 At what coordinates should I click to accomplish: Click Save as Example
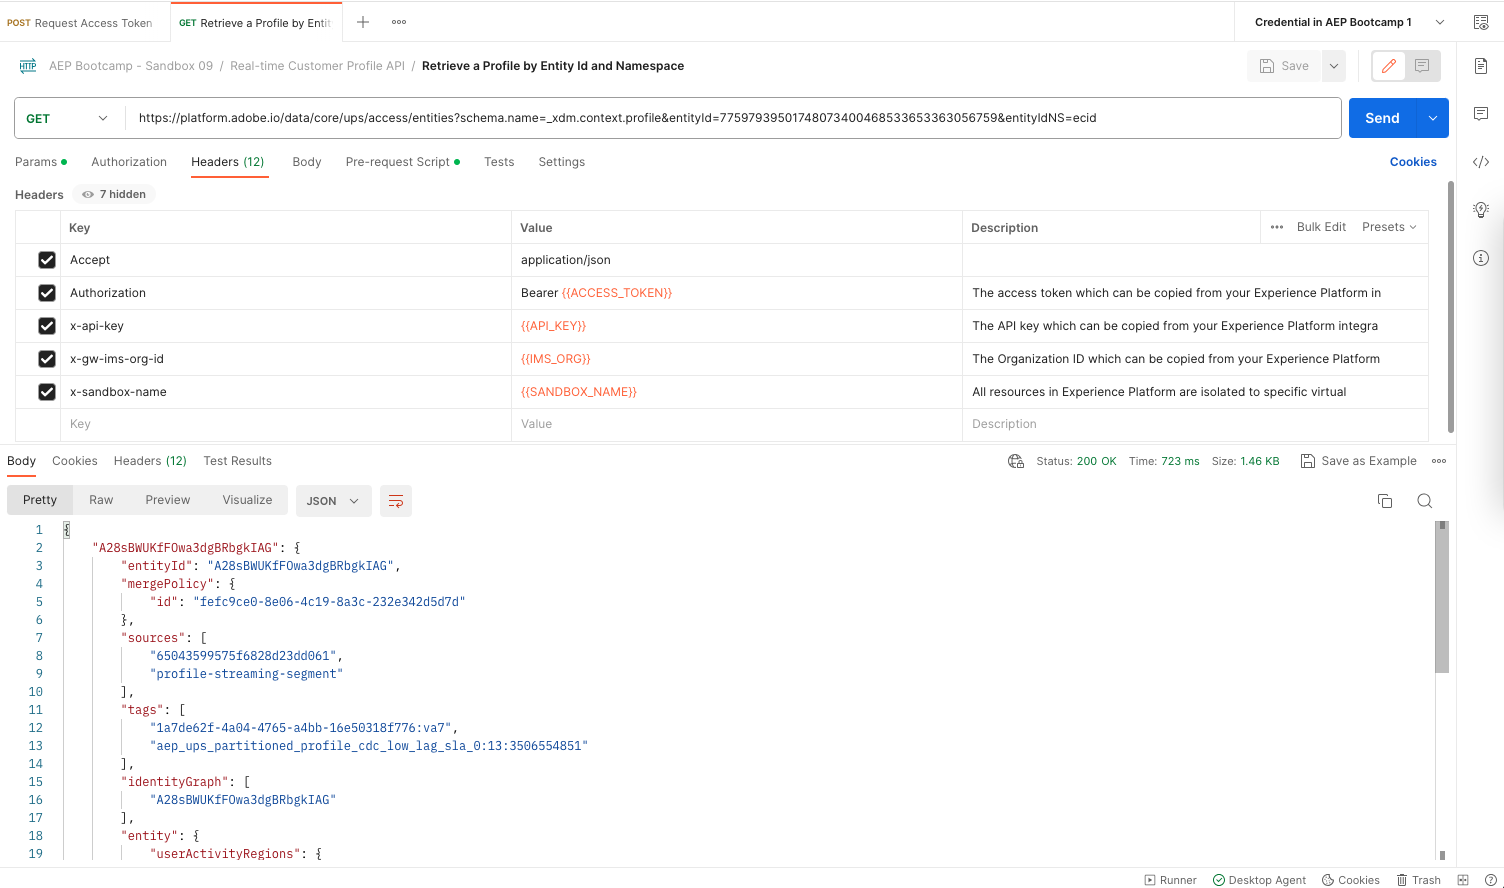click(x=1359, y=461)
